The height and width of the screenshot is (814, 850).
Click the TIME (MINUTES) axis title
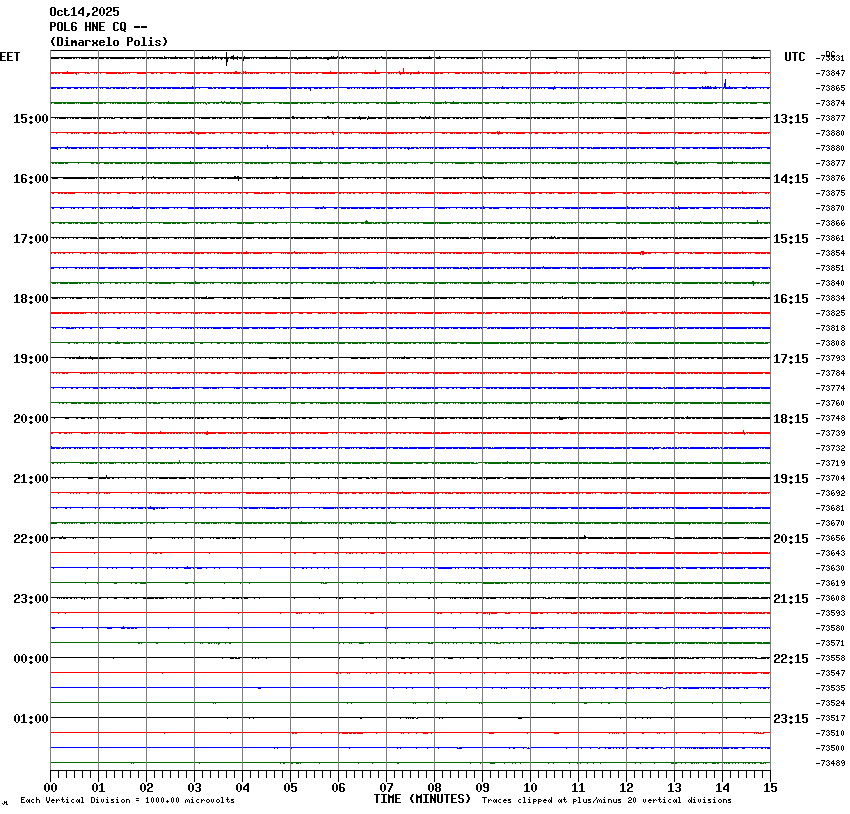point(422,799)
